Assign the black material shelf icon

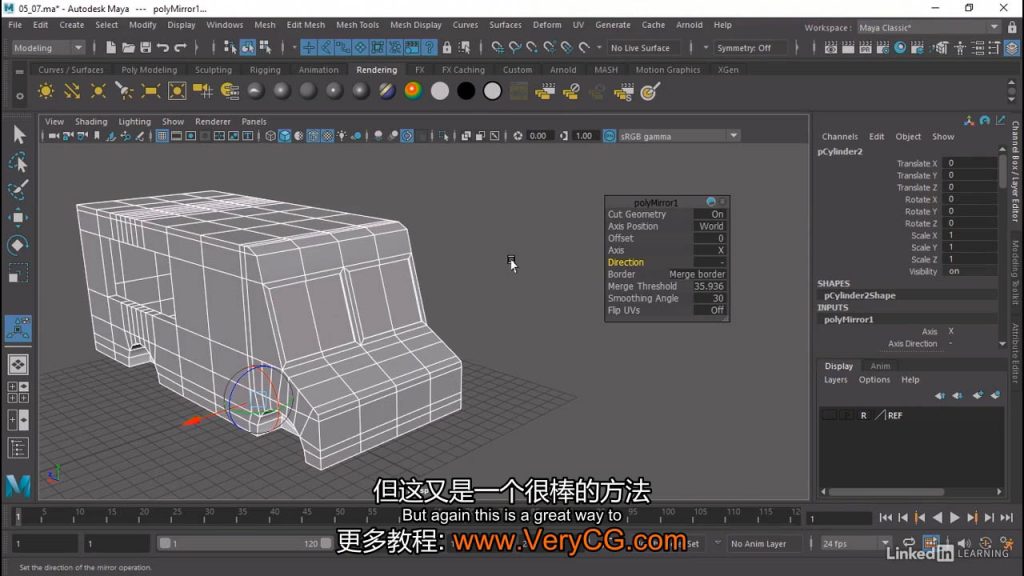click(466, 91)
